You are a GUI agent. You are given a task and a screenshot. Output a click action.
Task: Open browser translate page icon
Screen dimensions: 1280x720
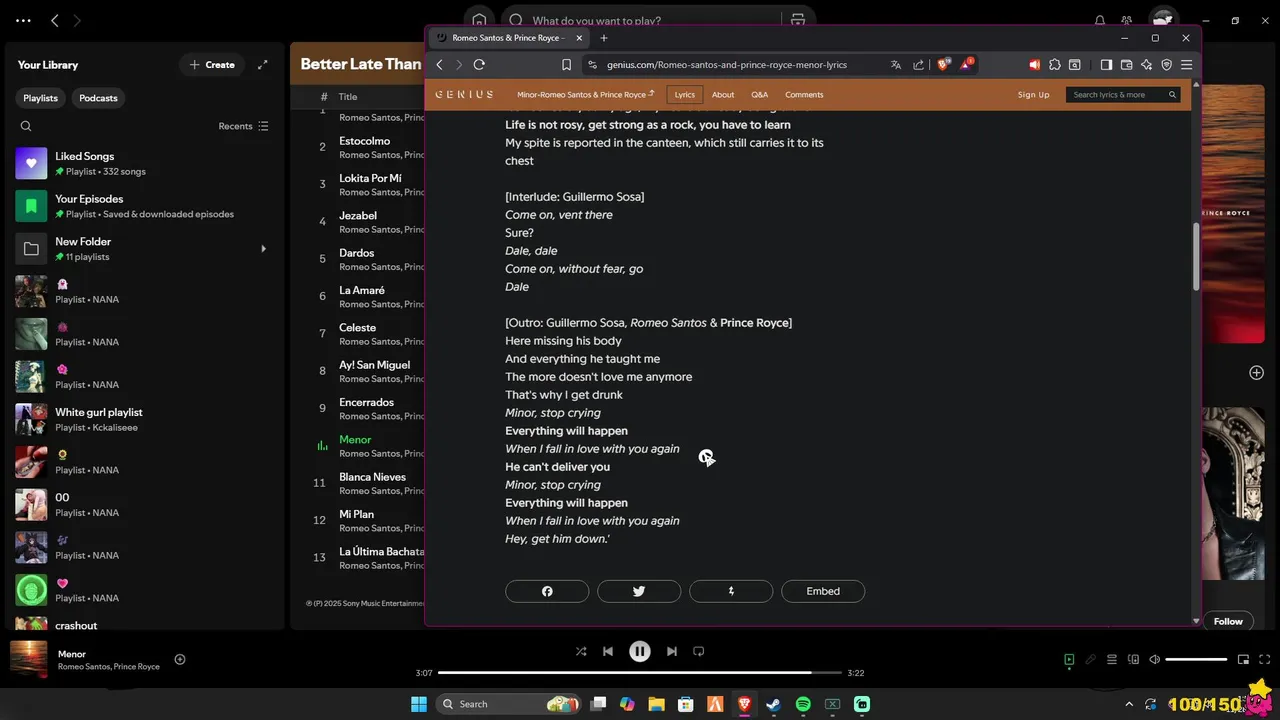[x=896, y=64]
